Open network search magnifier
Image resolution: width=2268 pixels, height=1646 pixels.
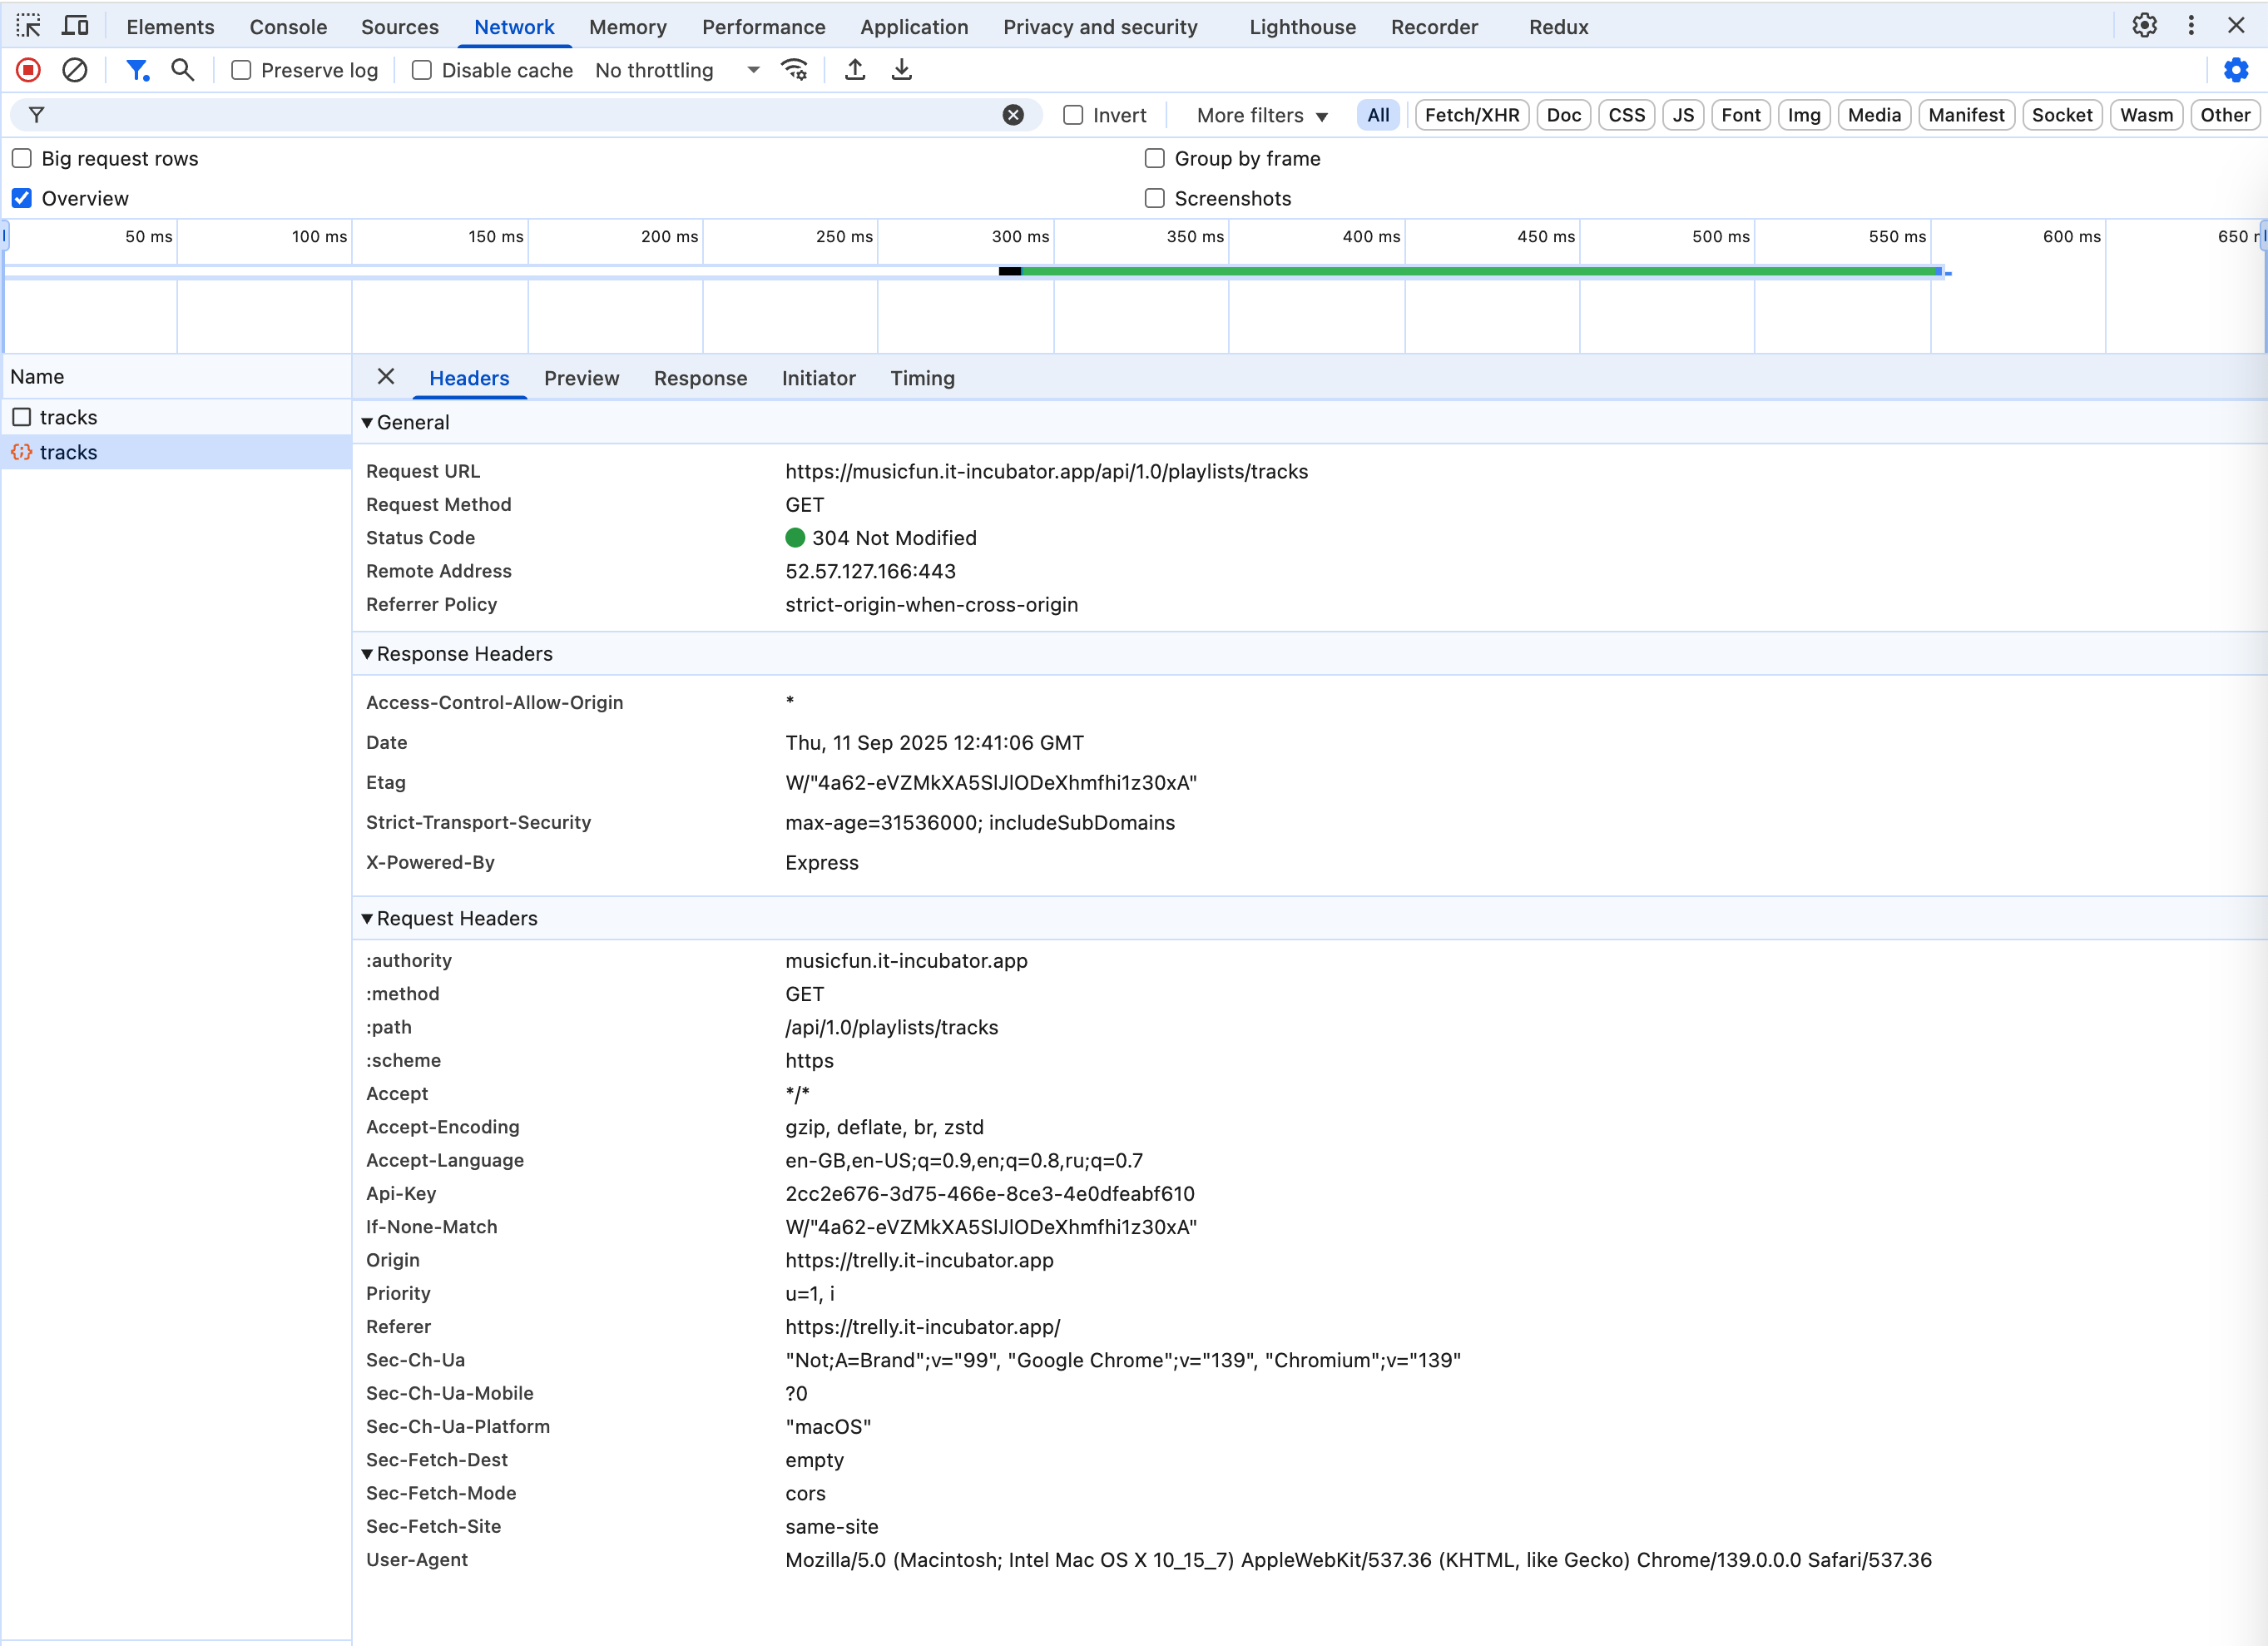[x=182, y=70]
